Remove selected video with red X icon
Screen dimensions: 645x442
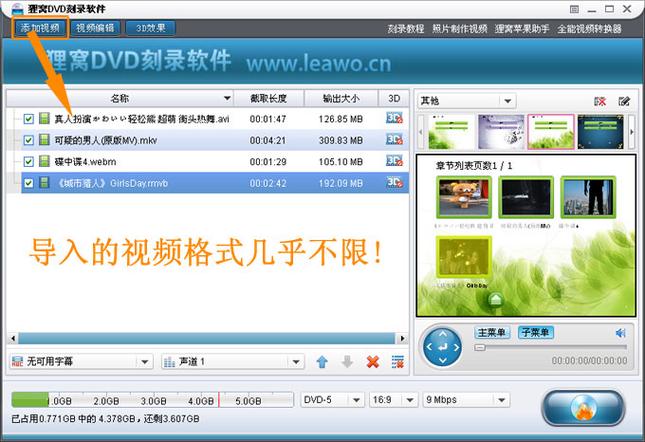[x=373, y=362]
